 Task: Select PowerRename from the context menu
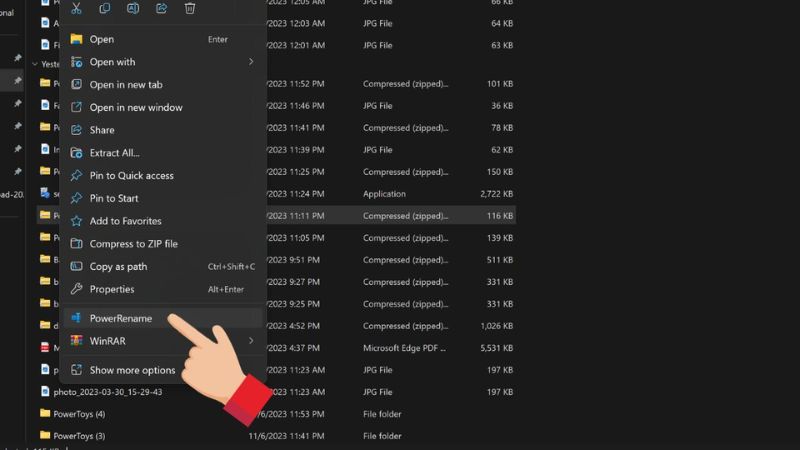(x=121, y=318)
